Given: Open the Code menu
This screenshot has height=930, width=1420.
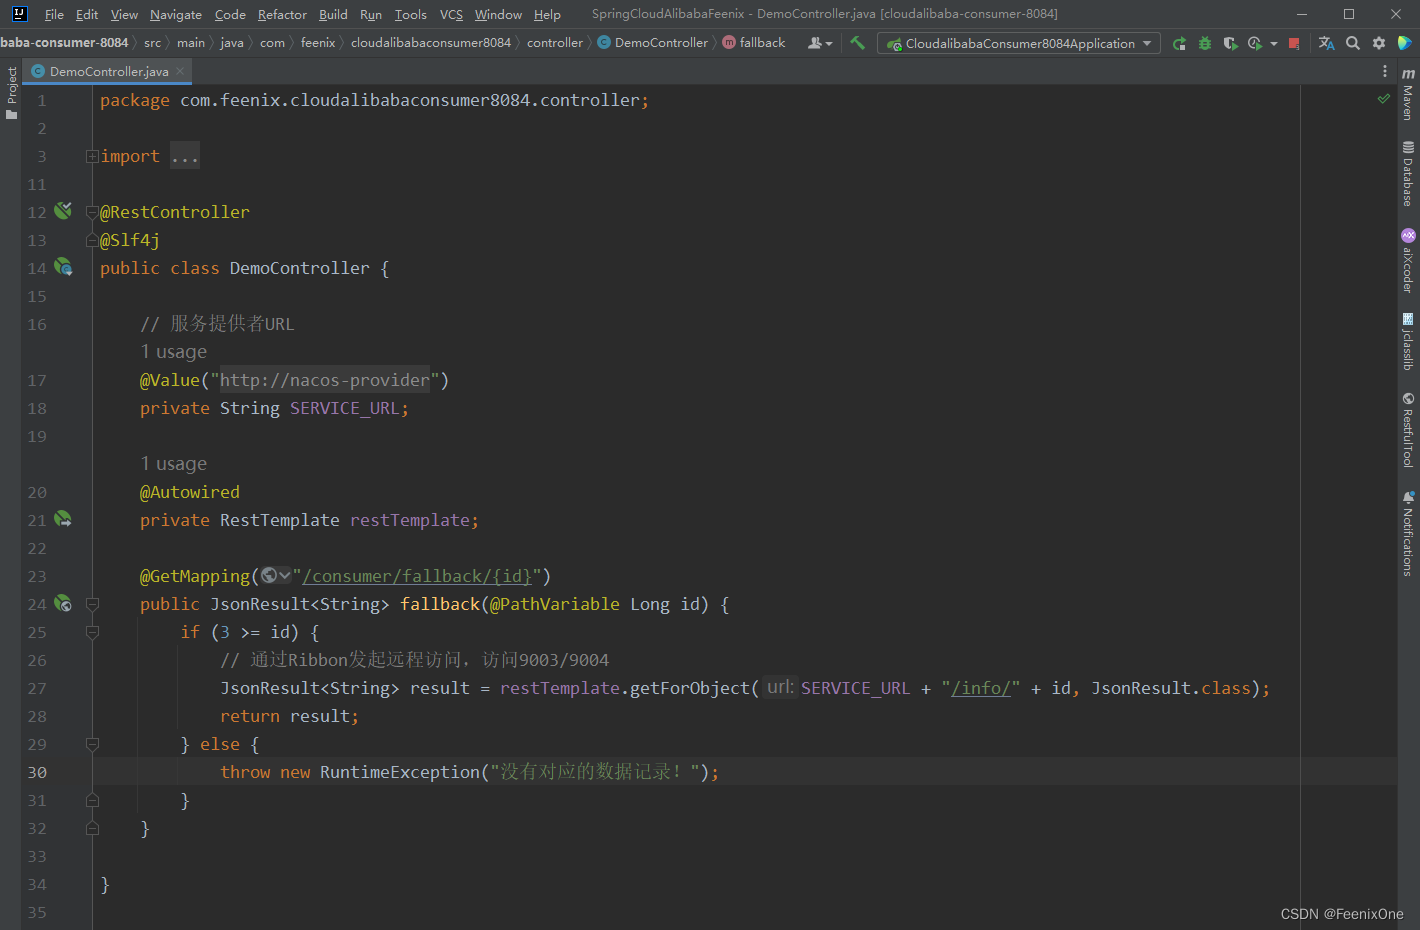Looking at the screenshot, I should pyautogui.click(x=230, y=14).
